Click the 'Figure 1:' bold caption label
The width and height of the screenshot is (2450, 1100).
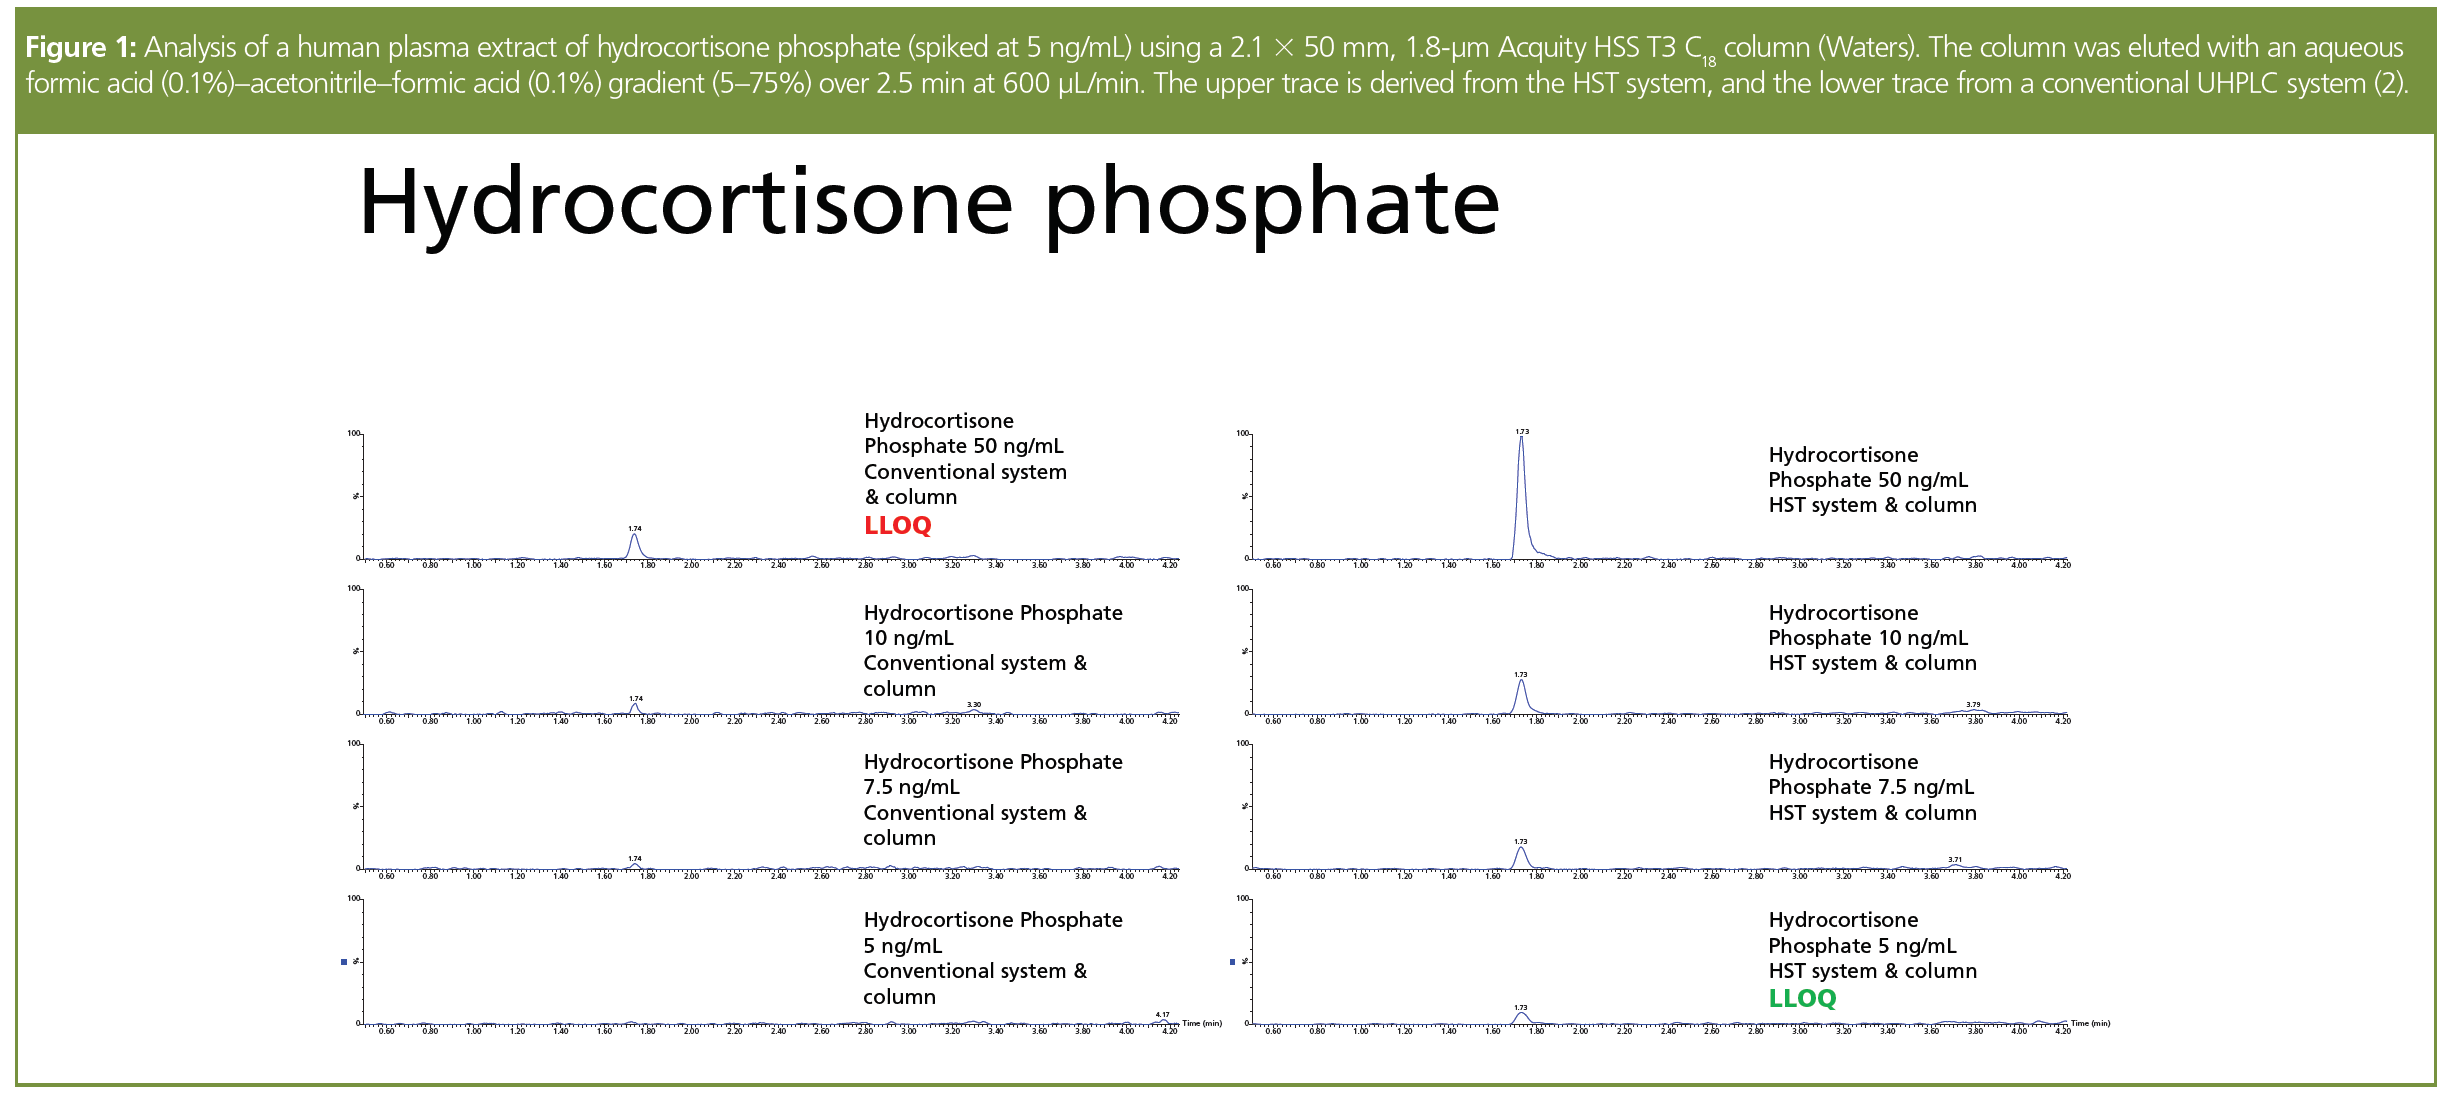pyautogui.click(x=80, y=47)
